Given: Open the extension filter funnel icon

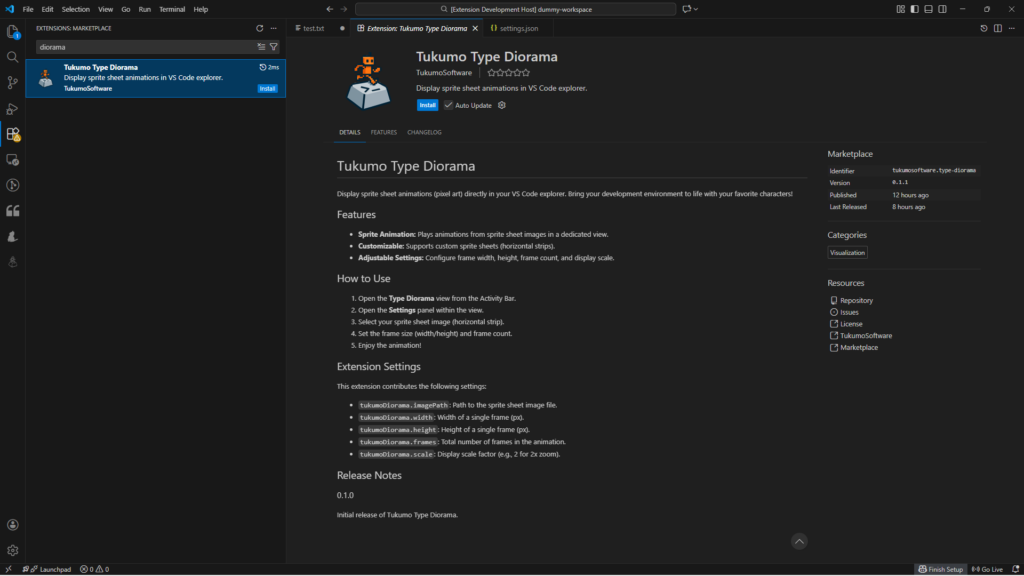Looking at the screenshot, I should [x=274, y=47].
